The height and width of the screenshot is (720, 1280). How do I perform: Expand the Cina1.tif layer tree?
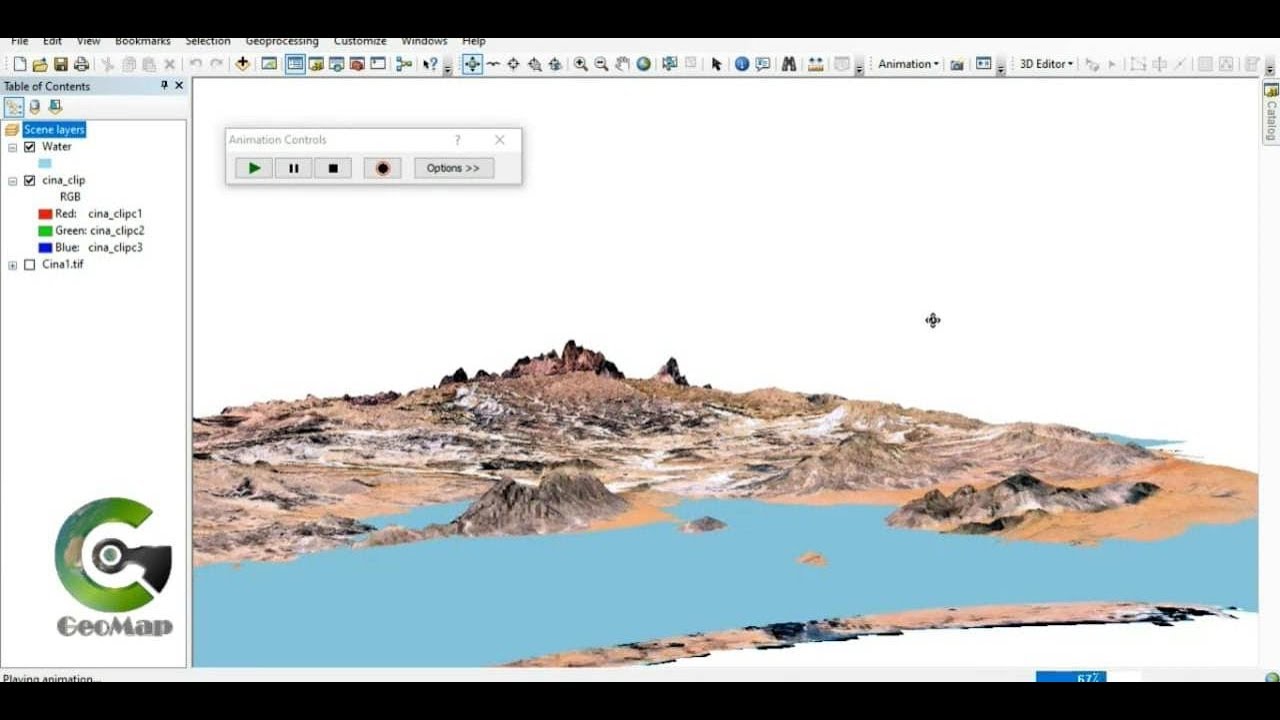pyautogui.click(x=12, y=265)
